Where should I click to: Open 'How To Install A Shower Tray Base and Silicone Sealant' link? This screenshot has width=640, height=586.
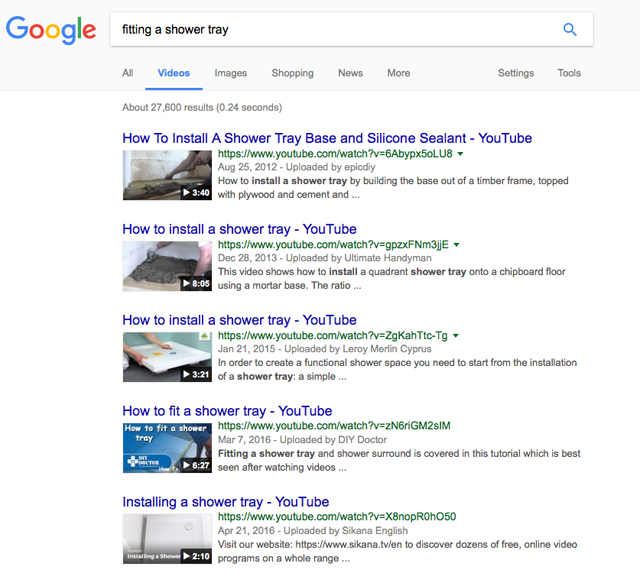pyautogui.click(x=327, y=138)
